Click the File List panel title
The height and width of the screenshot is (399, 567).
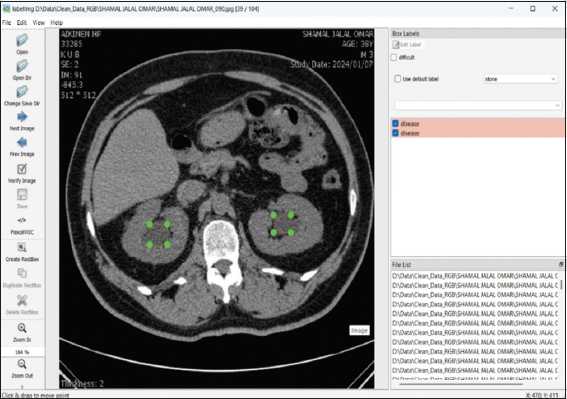tap(402, 265)
